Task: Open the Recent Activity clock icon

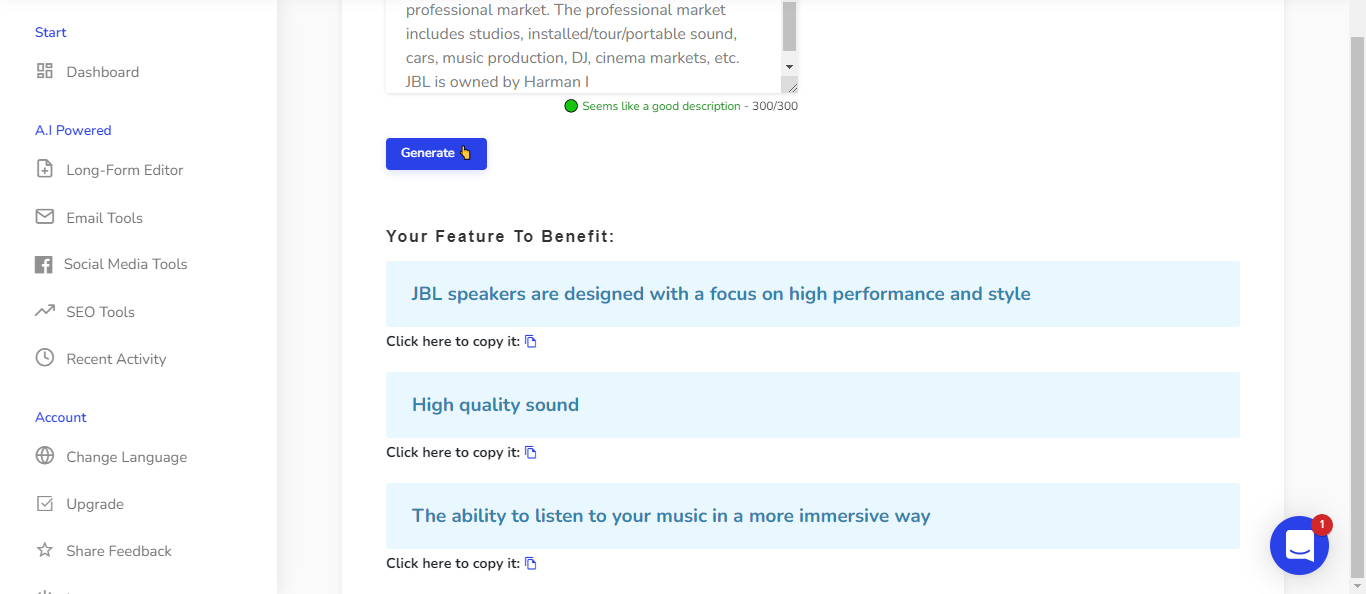Action: point(44,358)
